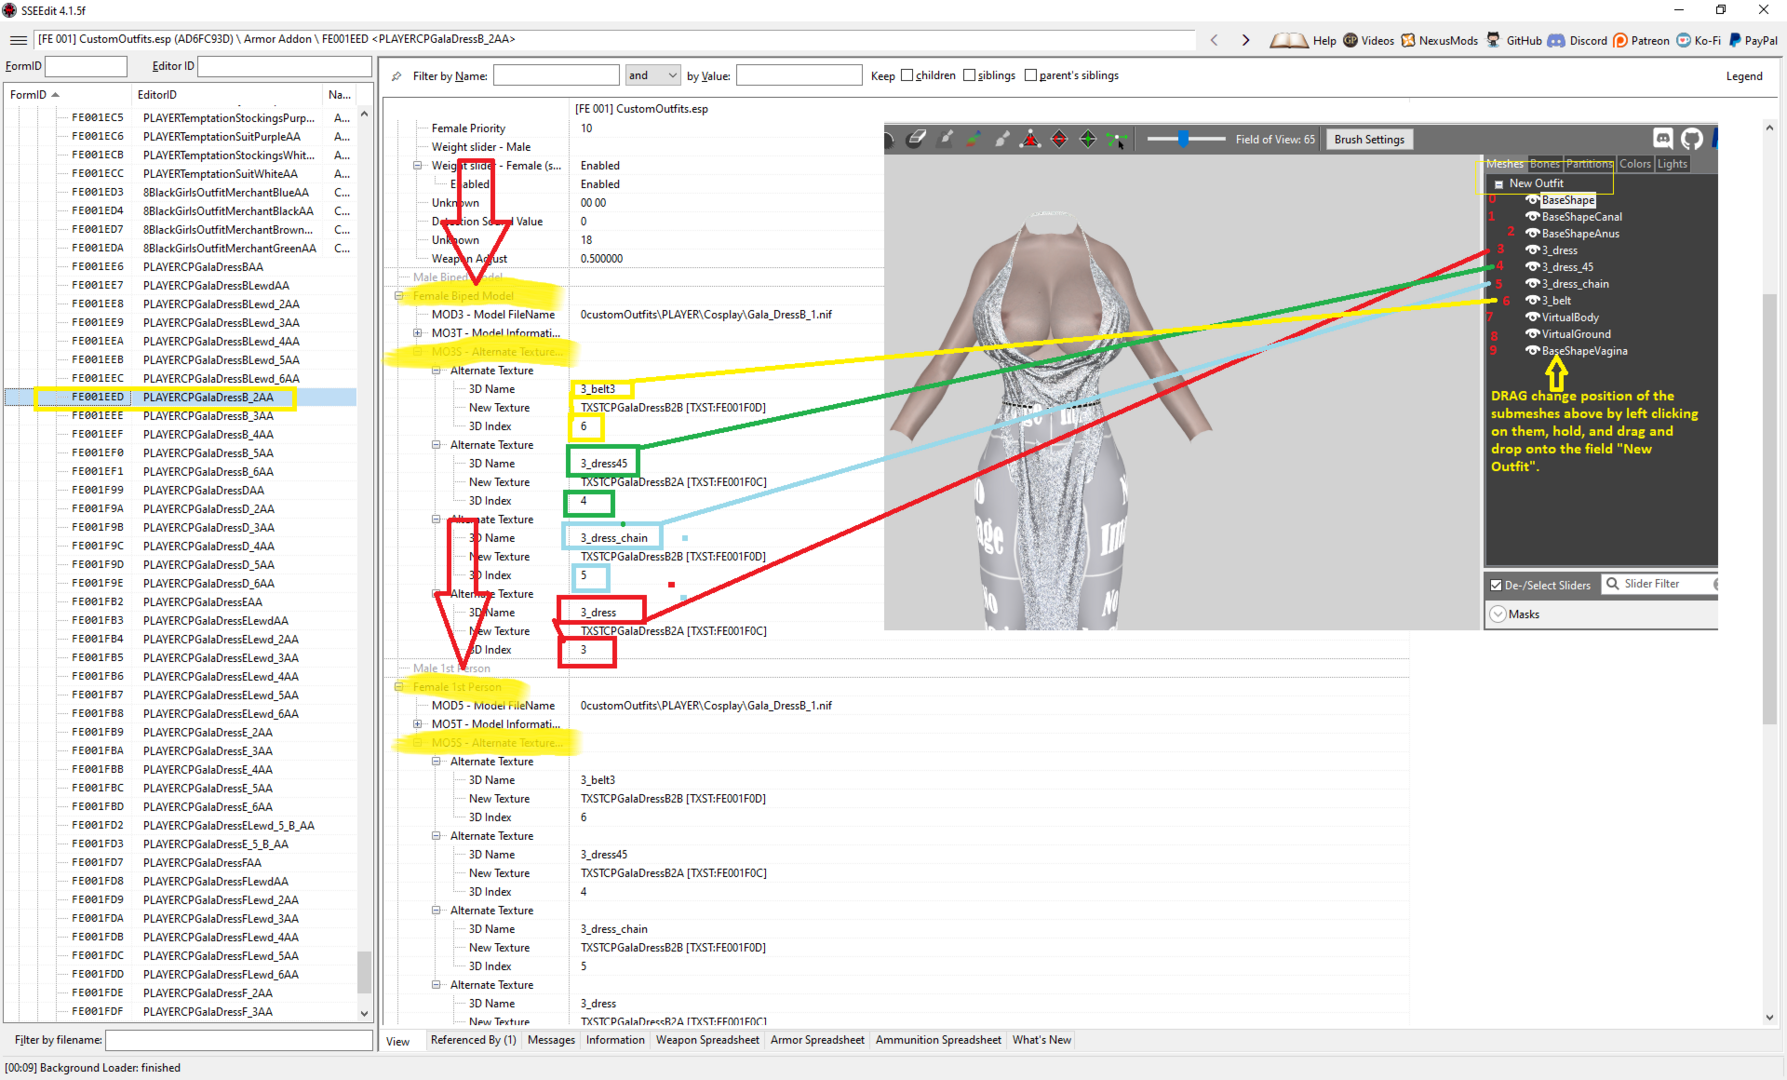Click the Slider Filter magnifier icon
Viewport: 1787px width, 1080px height.
coord(1612,584)
